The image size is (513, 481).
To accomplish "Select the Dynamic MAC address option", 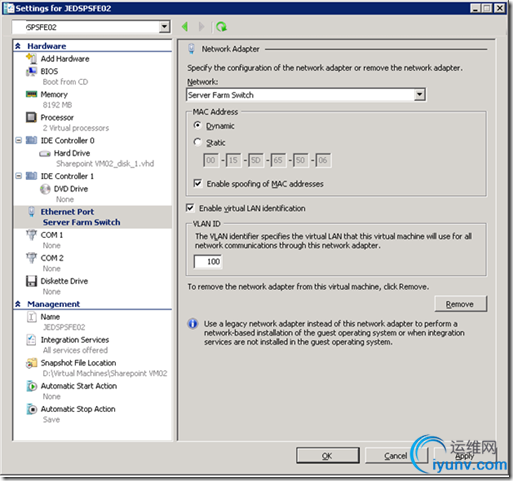I will pos(198,126).
